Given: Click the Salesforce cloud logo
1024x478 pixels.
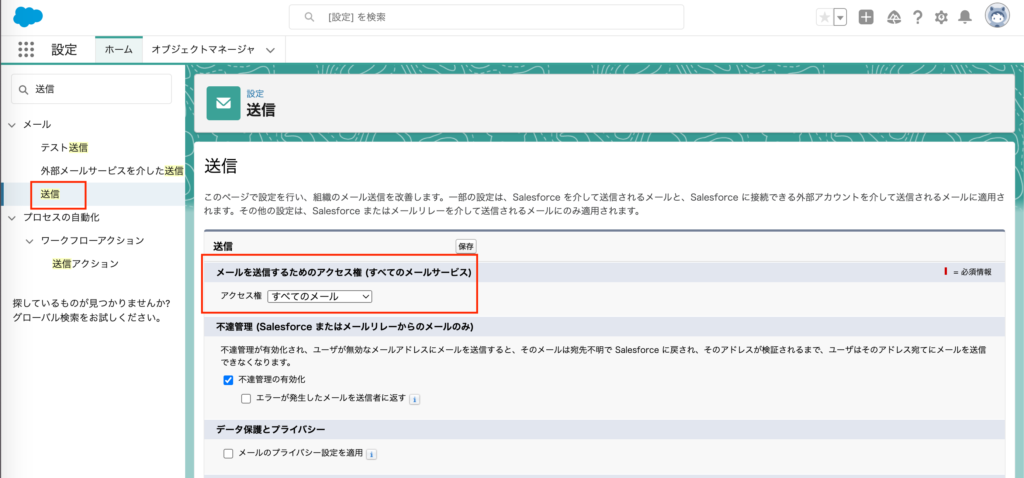Looking at the screenshot, I should (x=28, y=17).
